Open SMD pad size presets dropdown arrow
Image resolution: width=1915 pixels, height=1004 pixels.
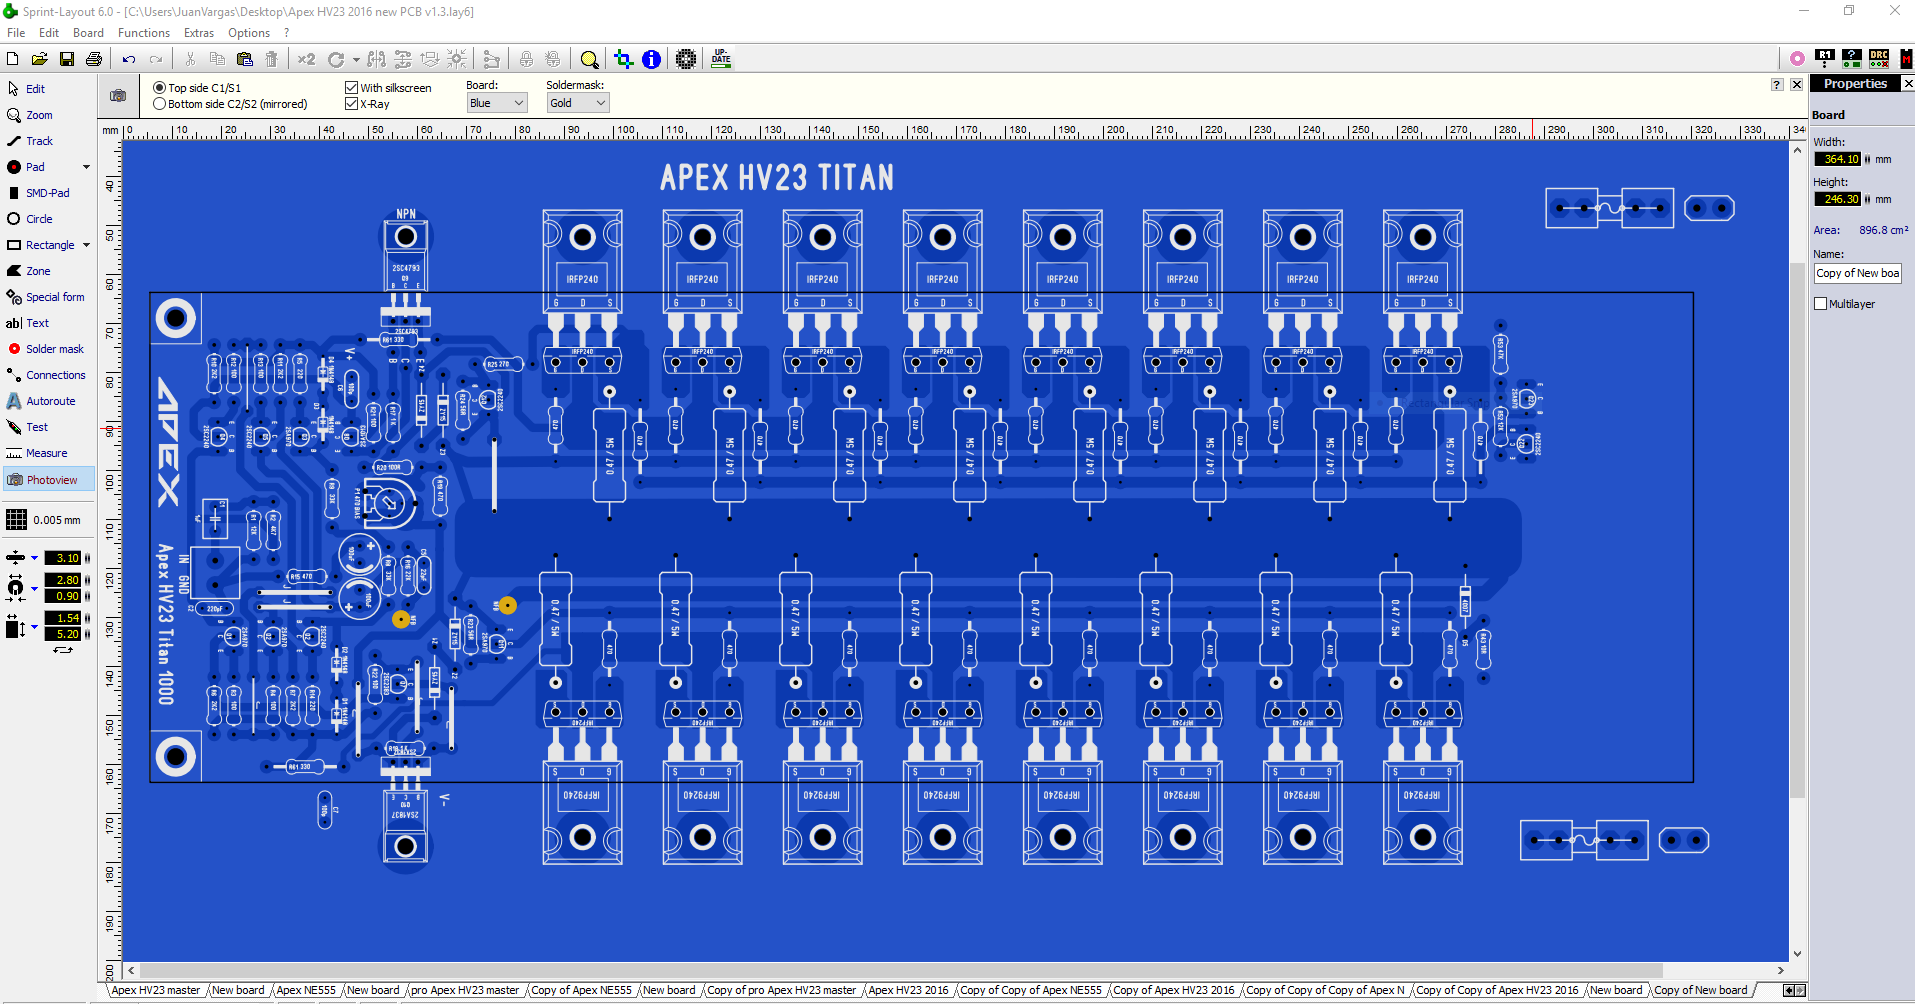[34, 627]
